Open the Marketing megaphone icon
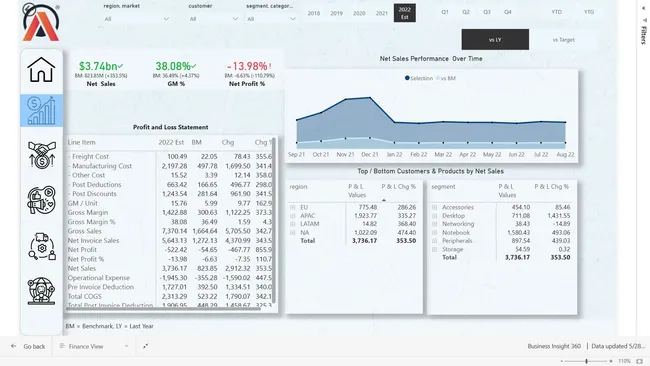 tap(41, 200)
